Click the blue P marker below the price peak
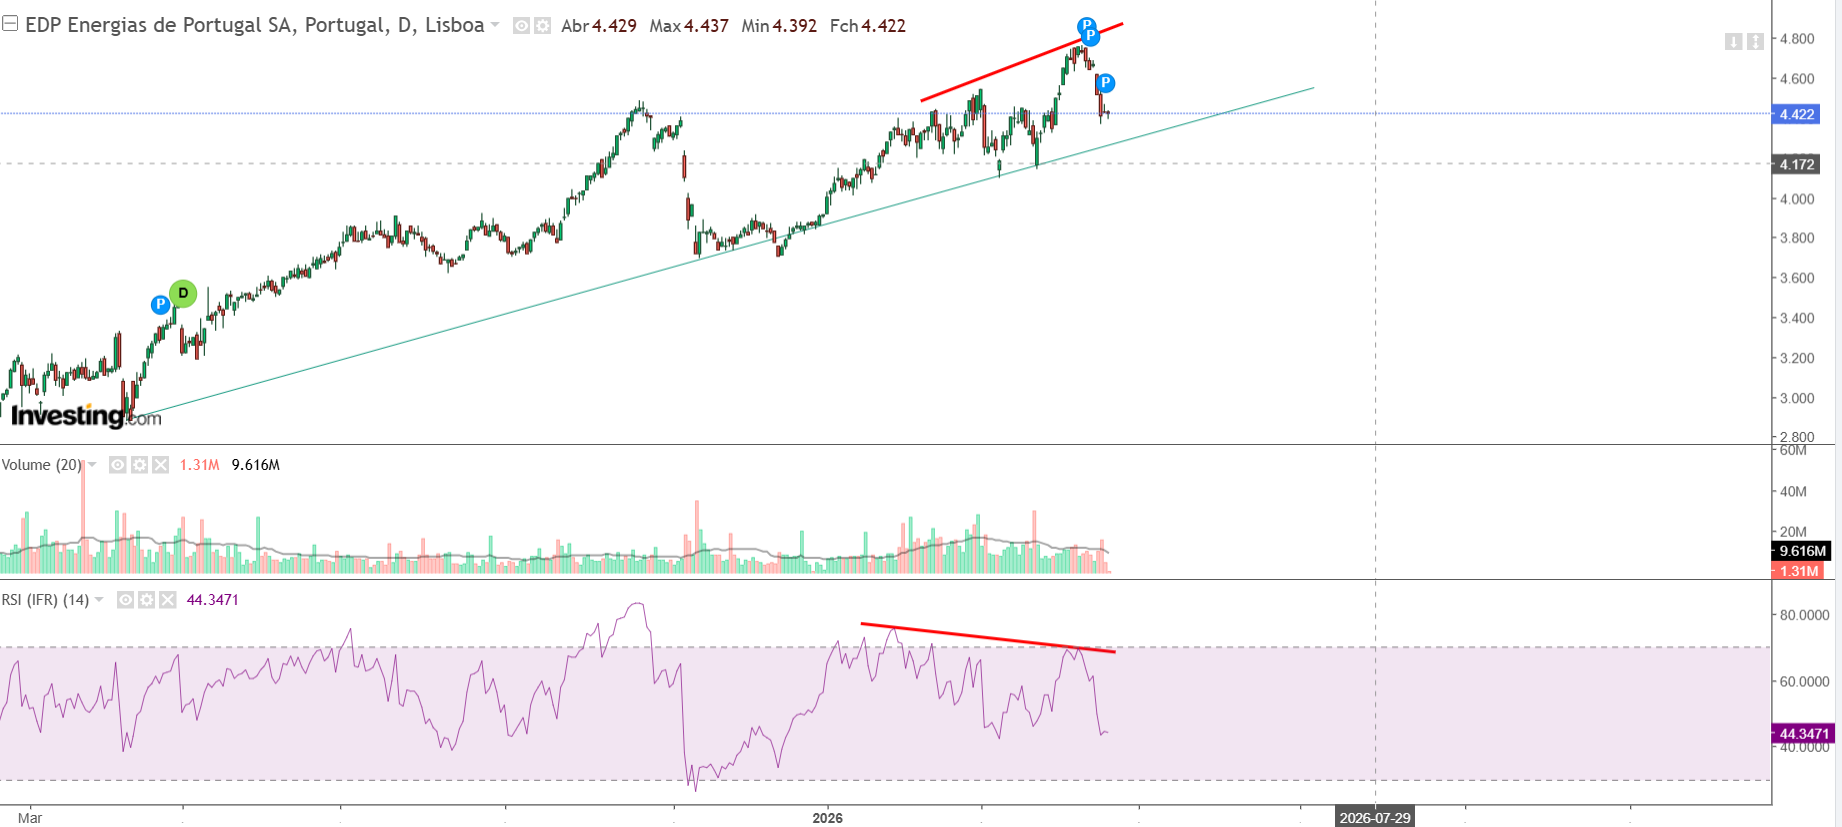This screenshot has width=1842, height=827. click(x=1105, y=83)
